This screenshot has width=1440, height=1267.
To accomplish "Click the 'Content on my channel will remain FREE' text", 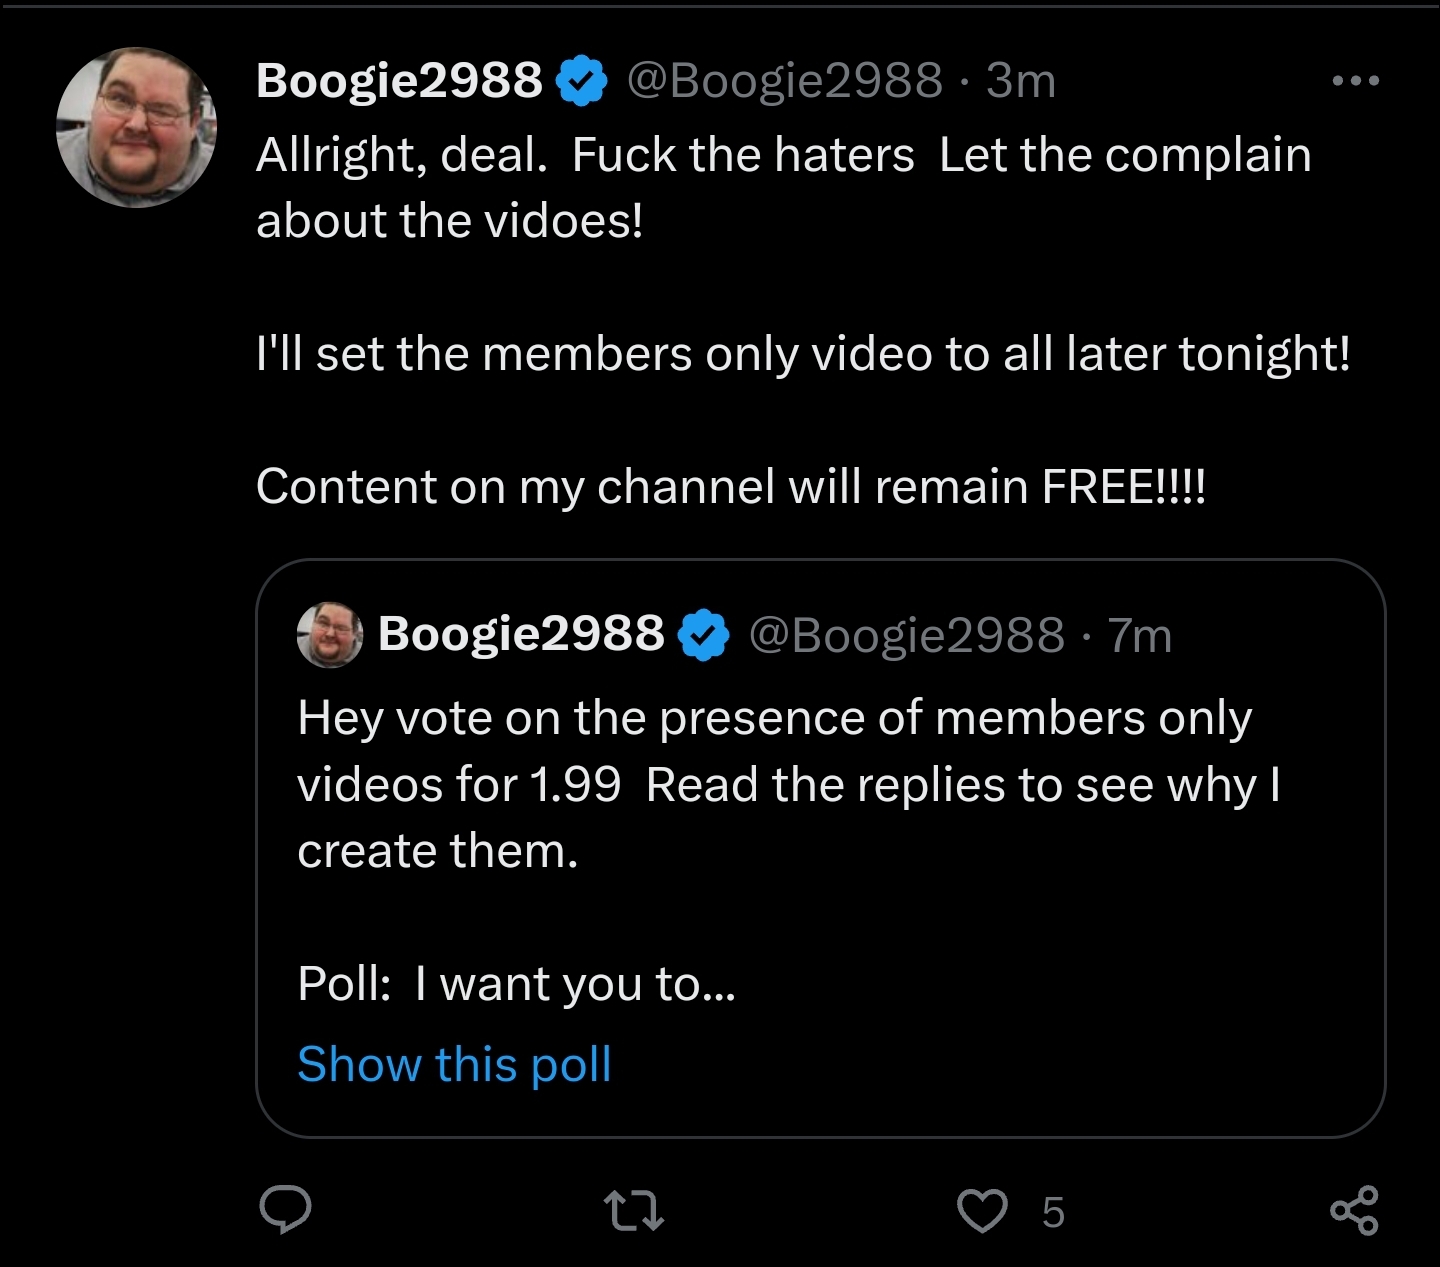I will (731, 487).
